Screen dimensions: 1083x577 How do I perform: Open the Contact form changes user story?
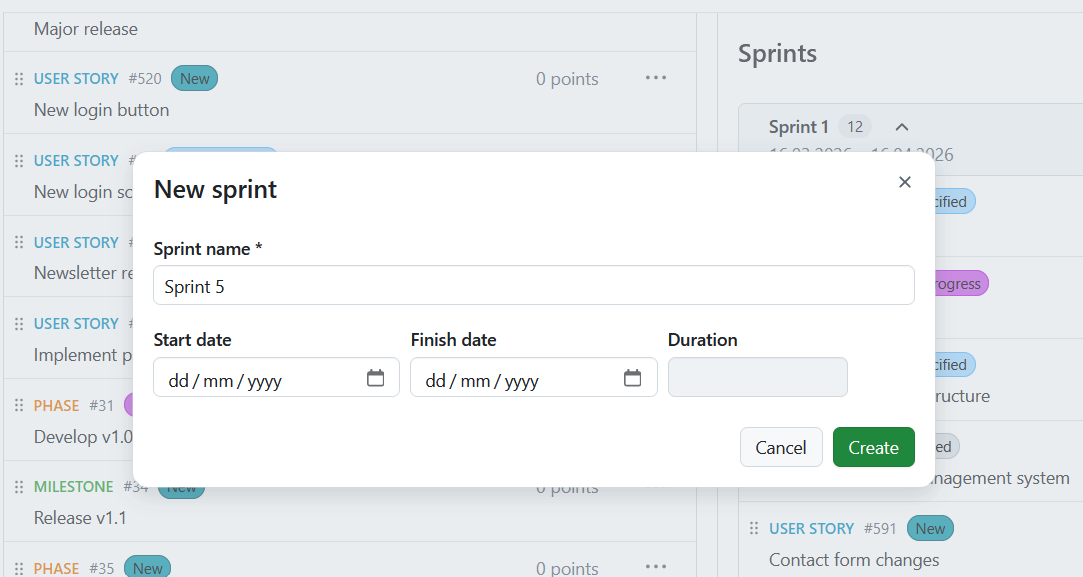pos(854,559)
